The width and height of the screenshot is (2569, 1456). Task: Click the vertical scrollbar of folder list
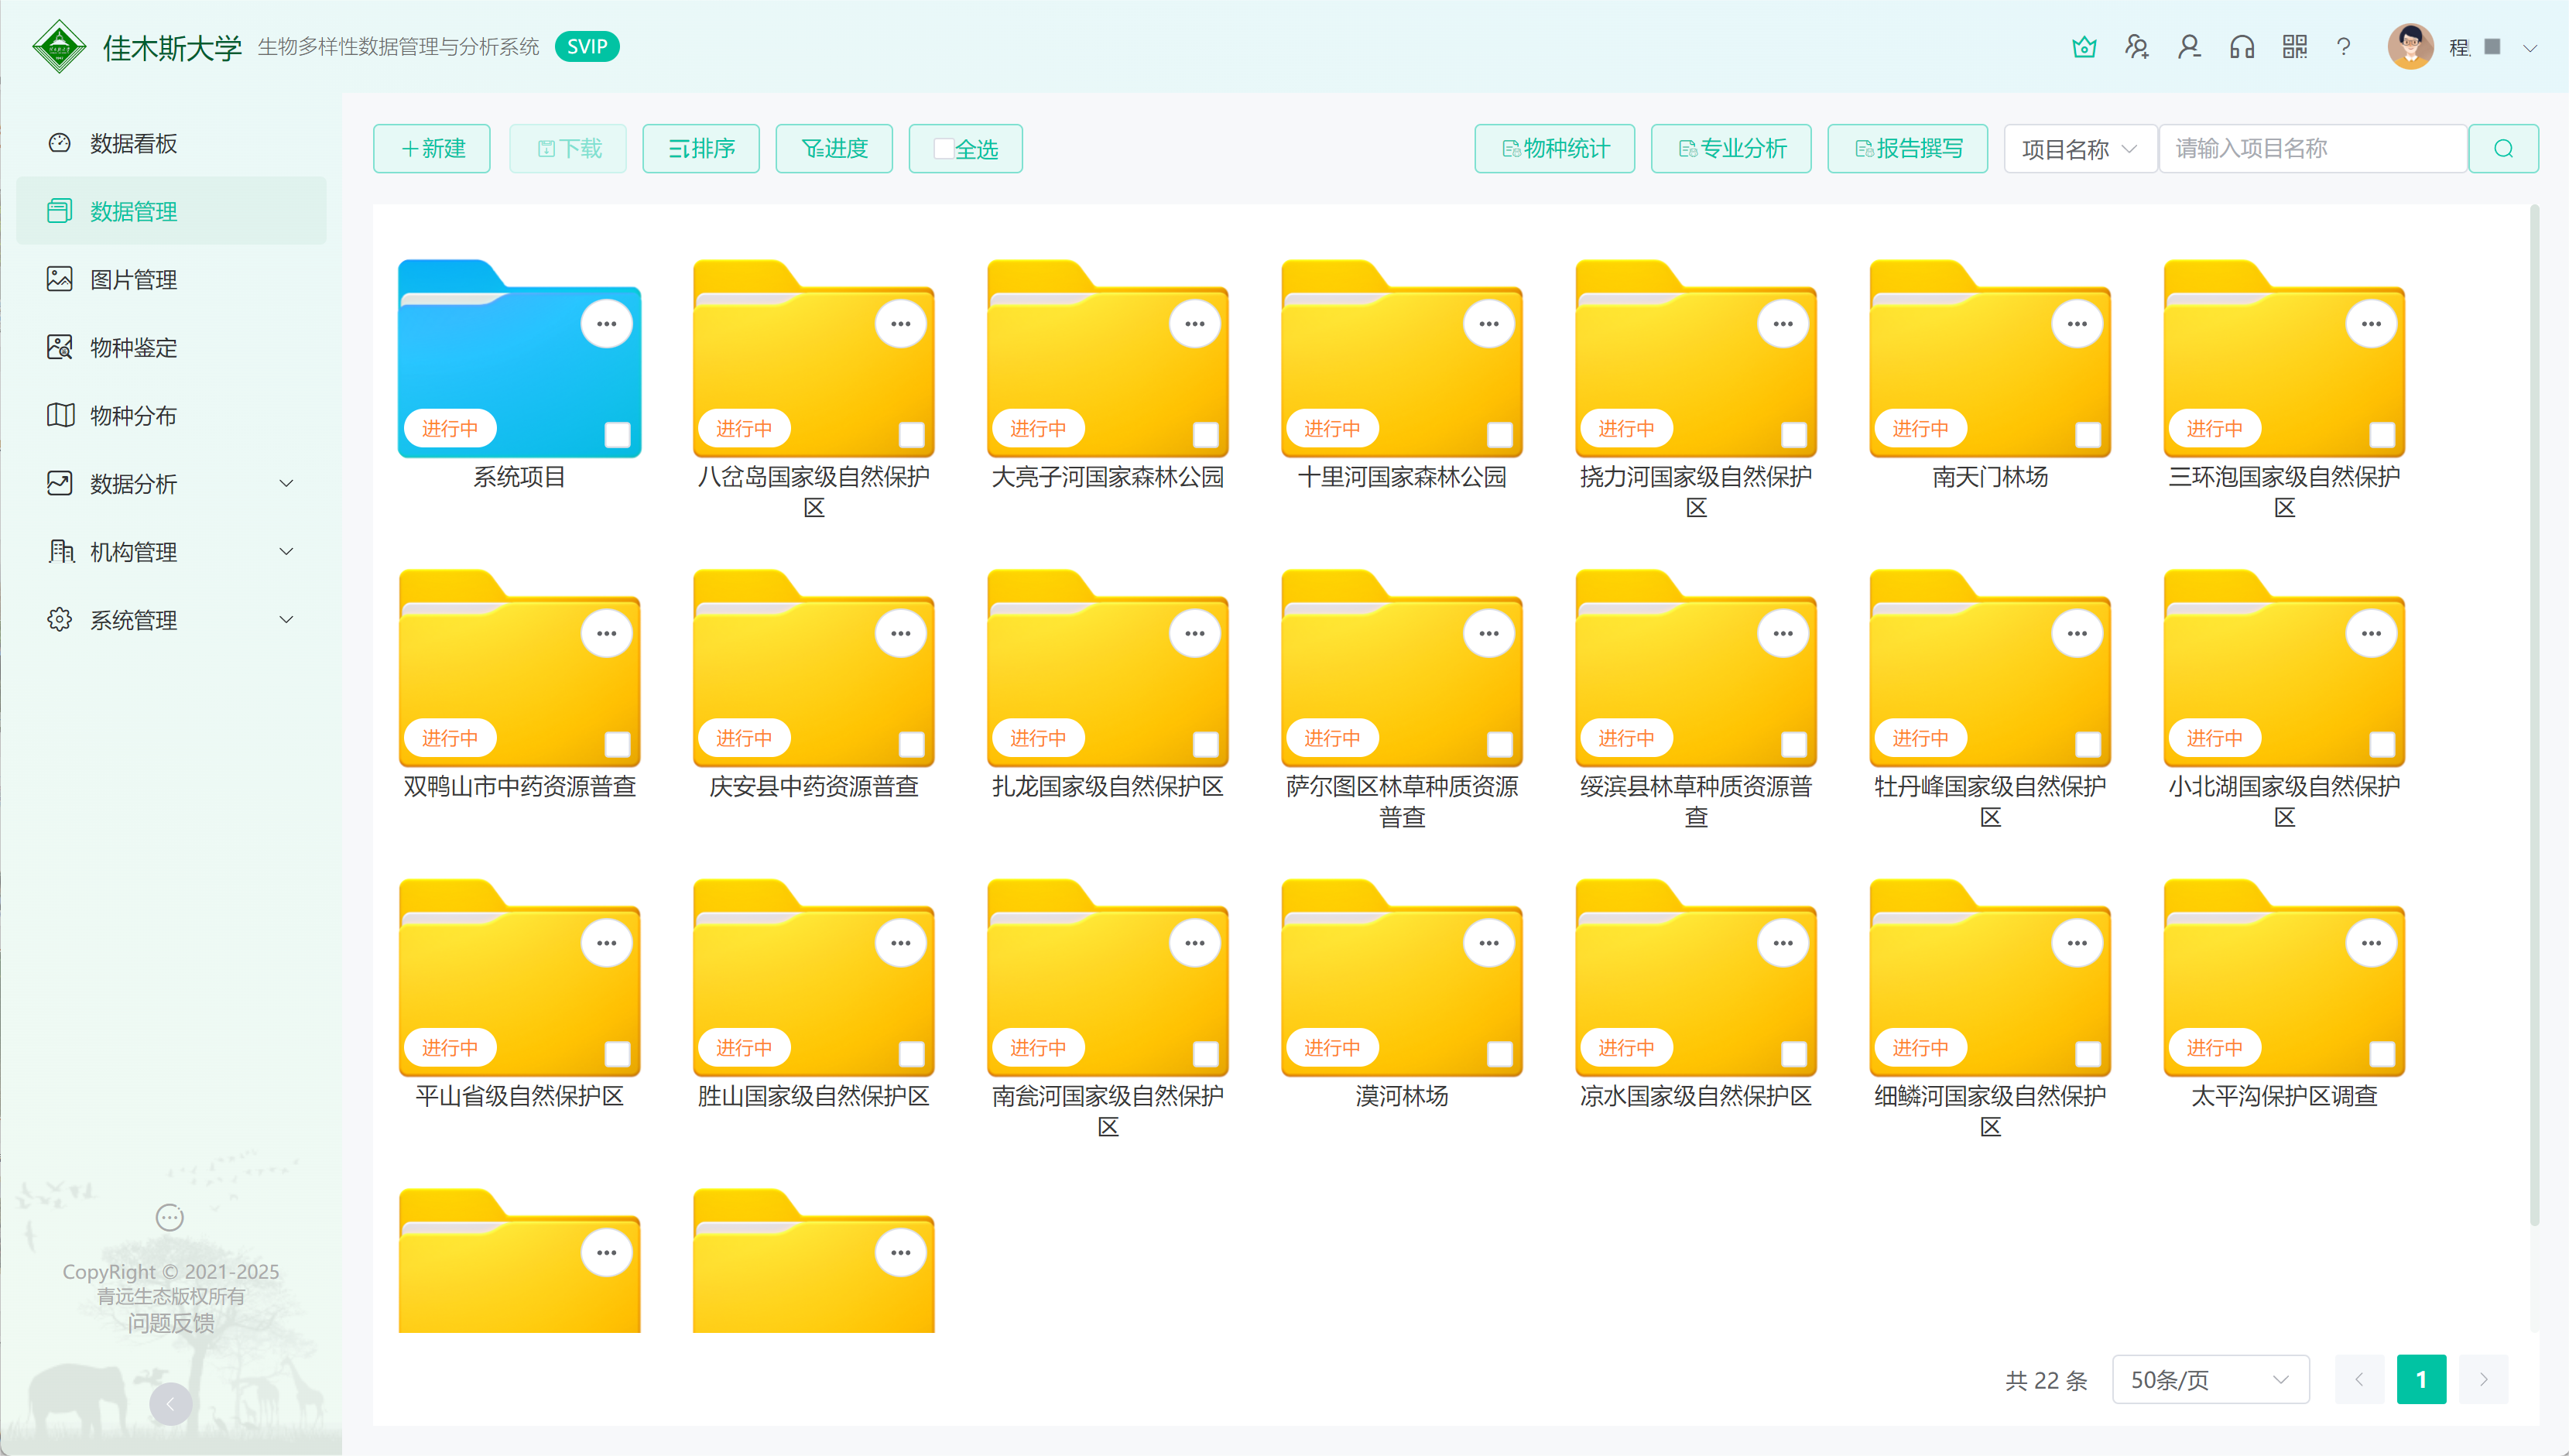tap(2534, 715)
